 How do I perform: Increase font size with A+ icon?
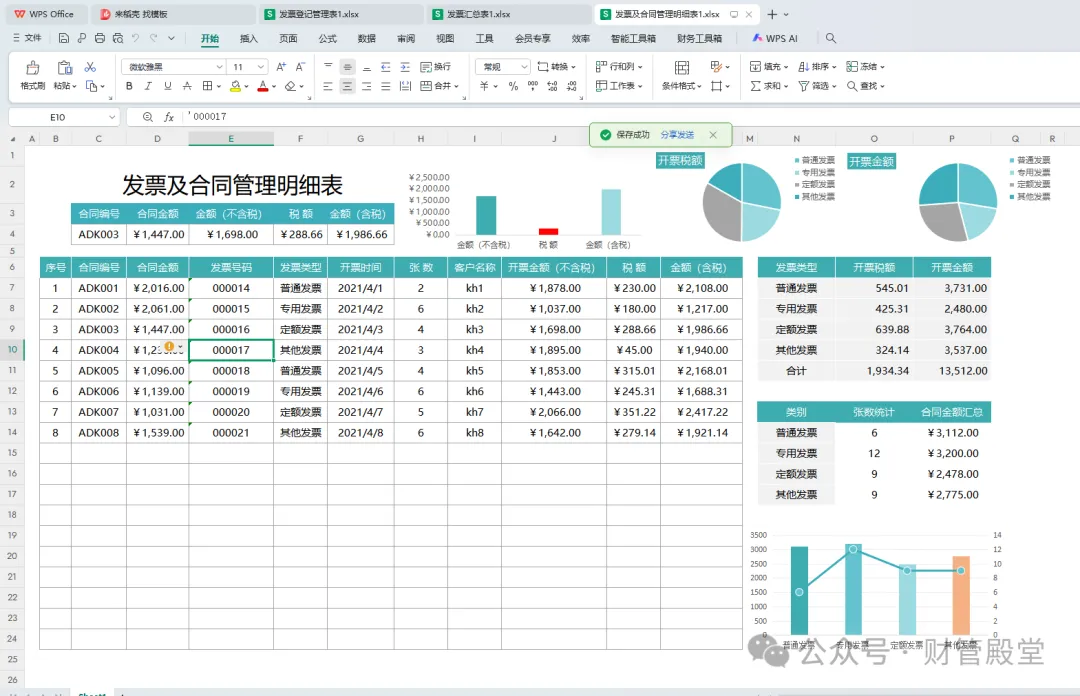tap(281, 67)
